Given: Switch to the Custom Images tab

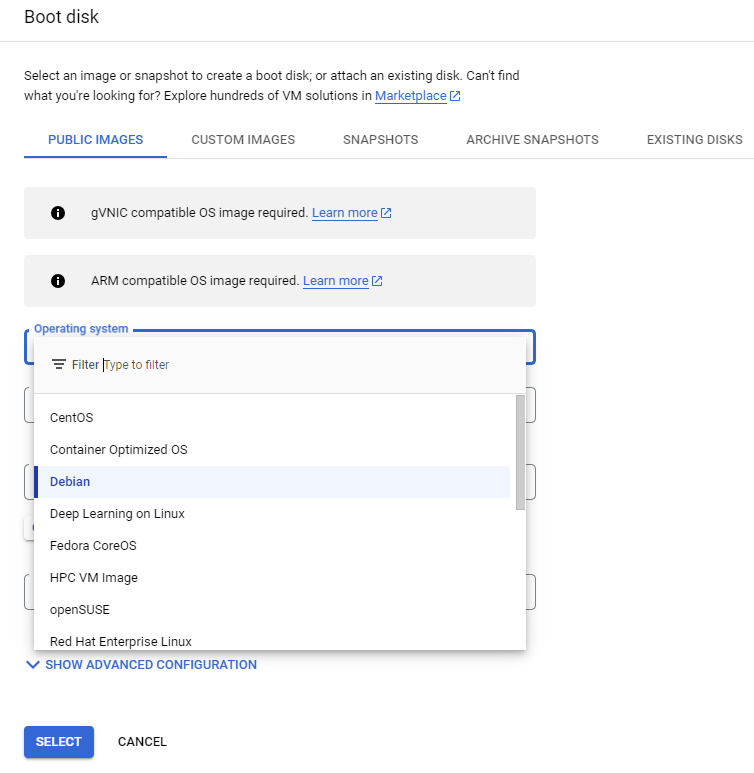Looking at the screenshot, I should 243,140.
